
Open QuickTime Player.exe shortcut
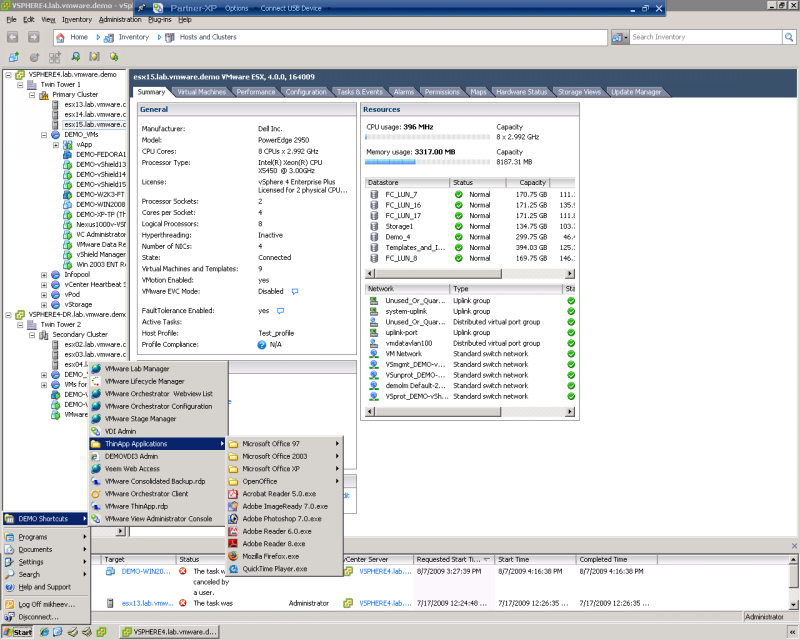point(274,568)
